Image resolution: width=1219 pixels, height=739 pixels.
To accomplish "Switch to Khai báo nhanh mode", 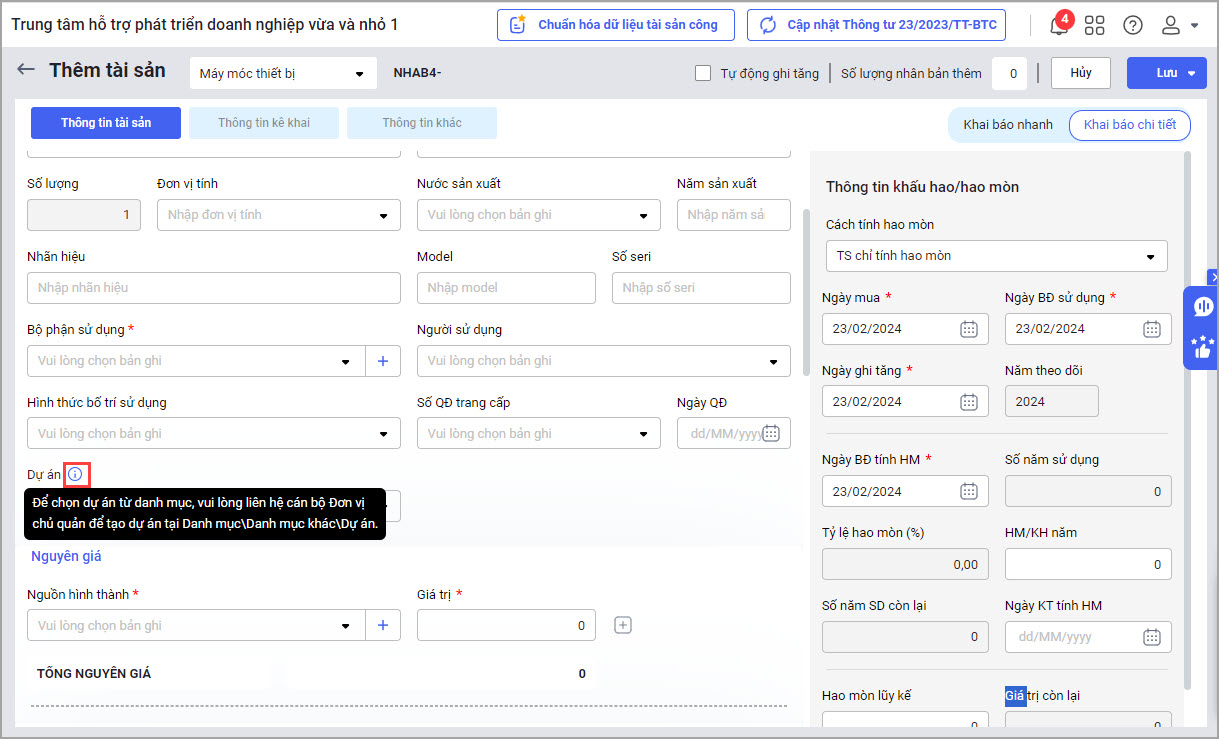I will click(x=1007, y=125).
